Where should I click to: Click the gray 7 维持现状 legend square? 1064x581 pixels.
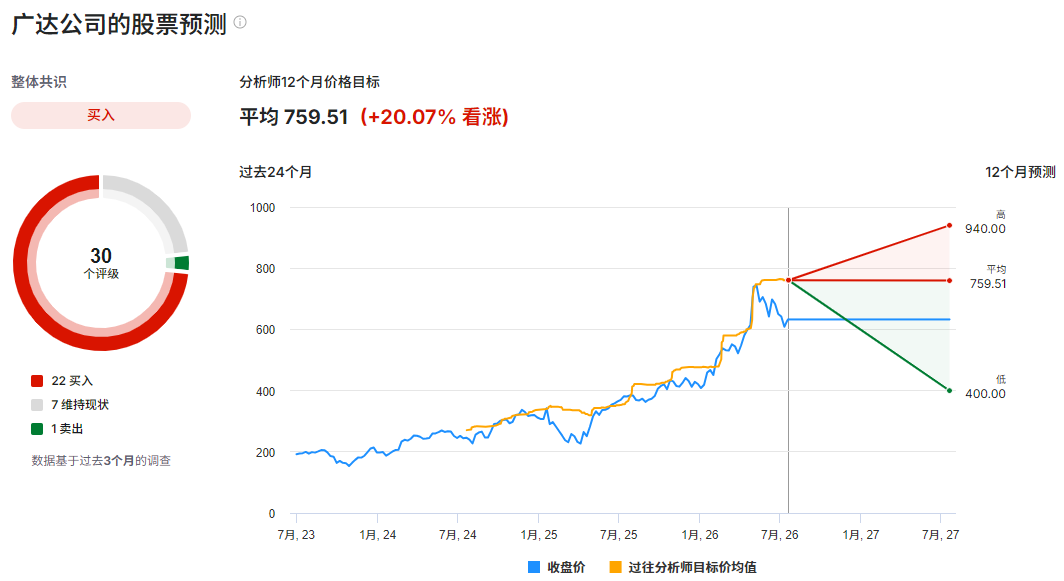(37, 405)
